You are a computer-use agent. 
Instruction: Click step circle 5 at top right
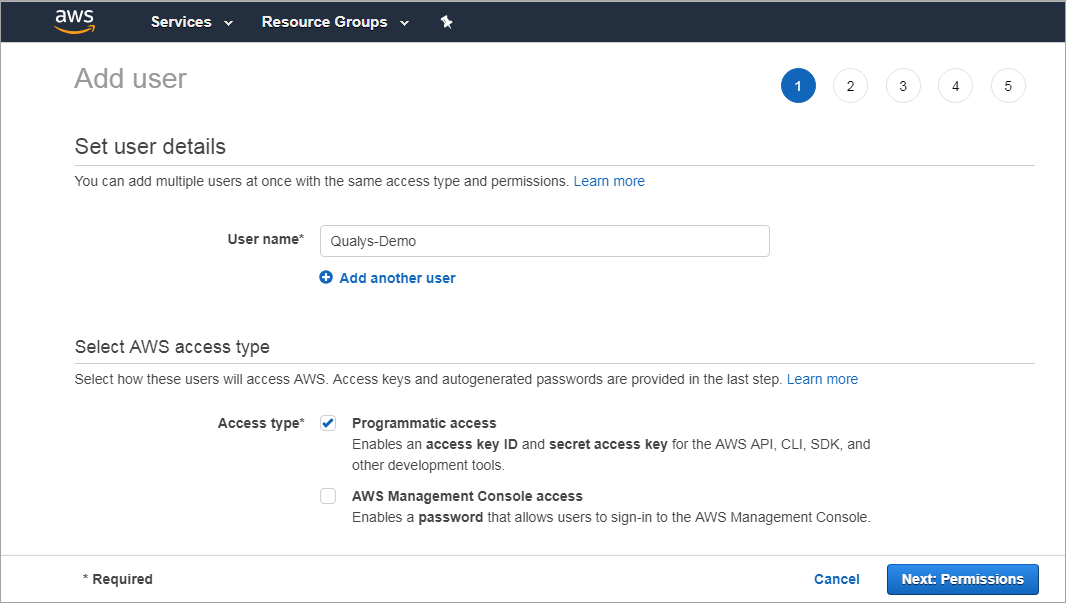(x=1008, y=86)
